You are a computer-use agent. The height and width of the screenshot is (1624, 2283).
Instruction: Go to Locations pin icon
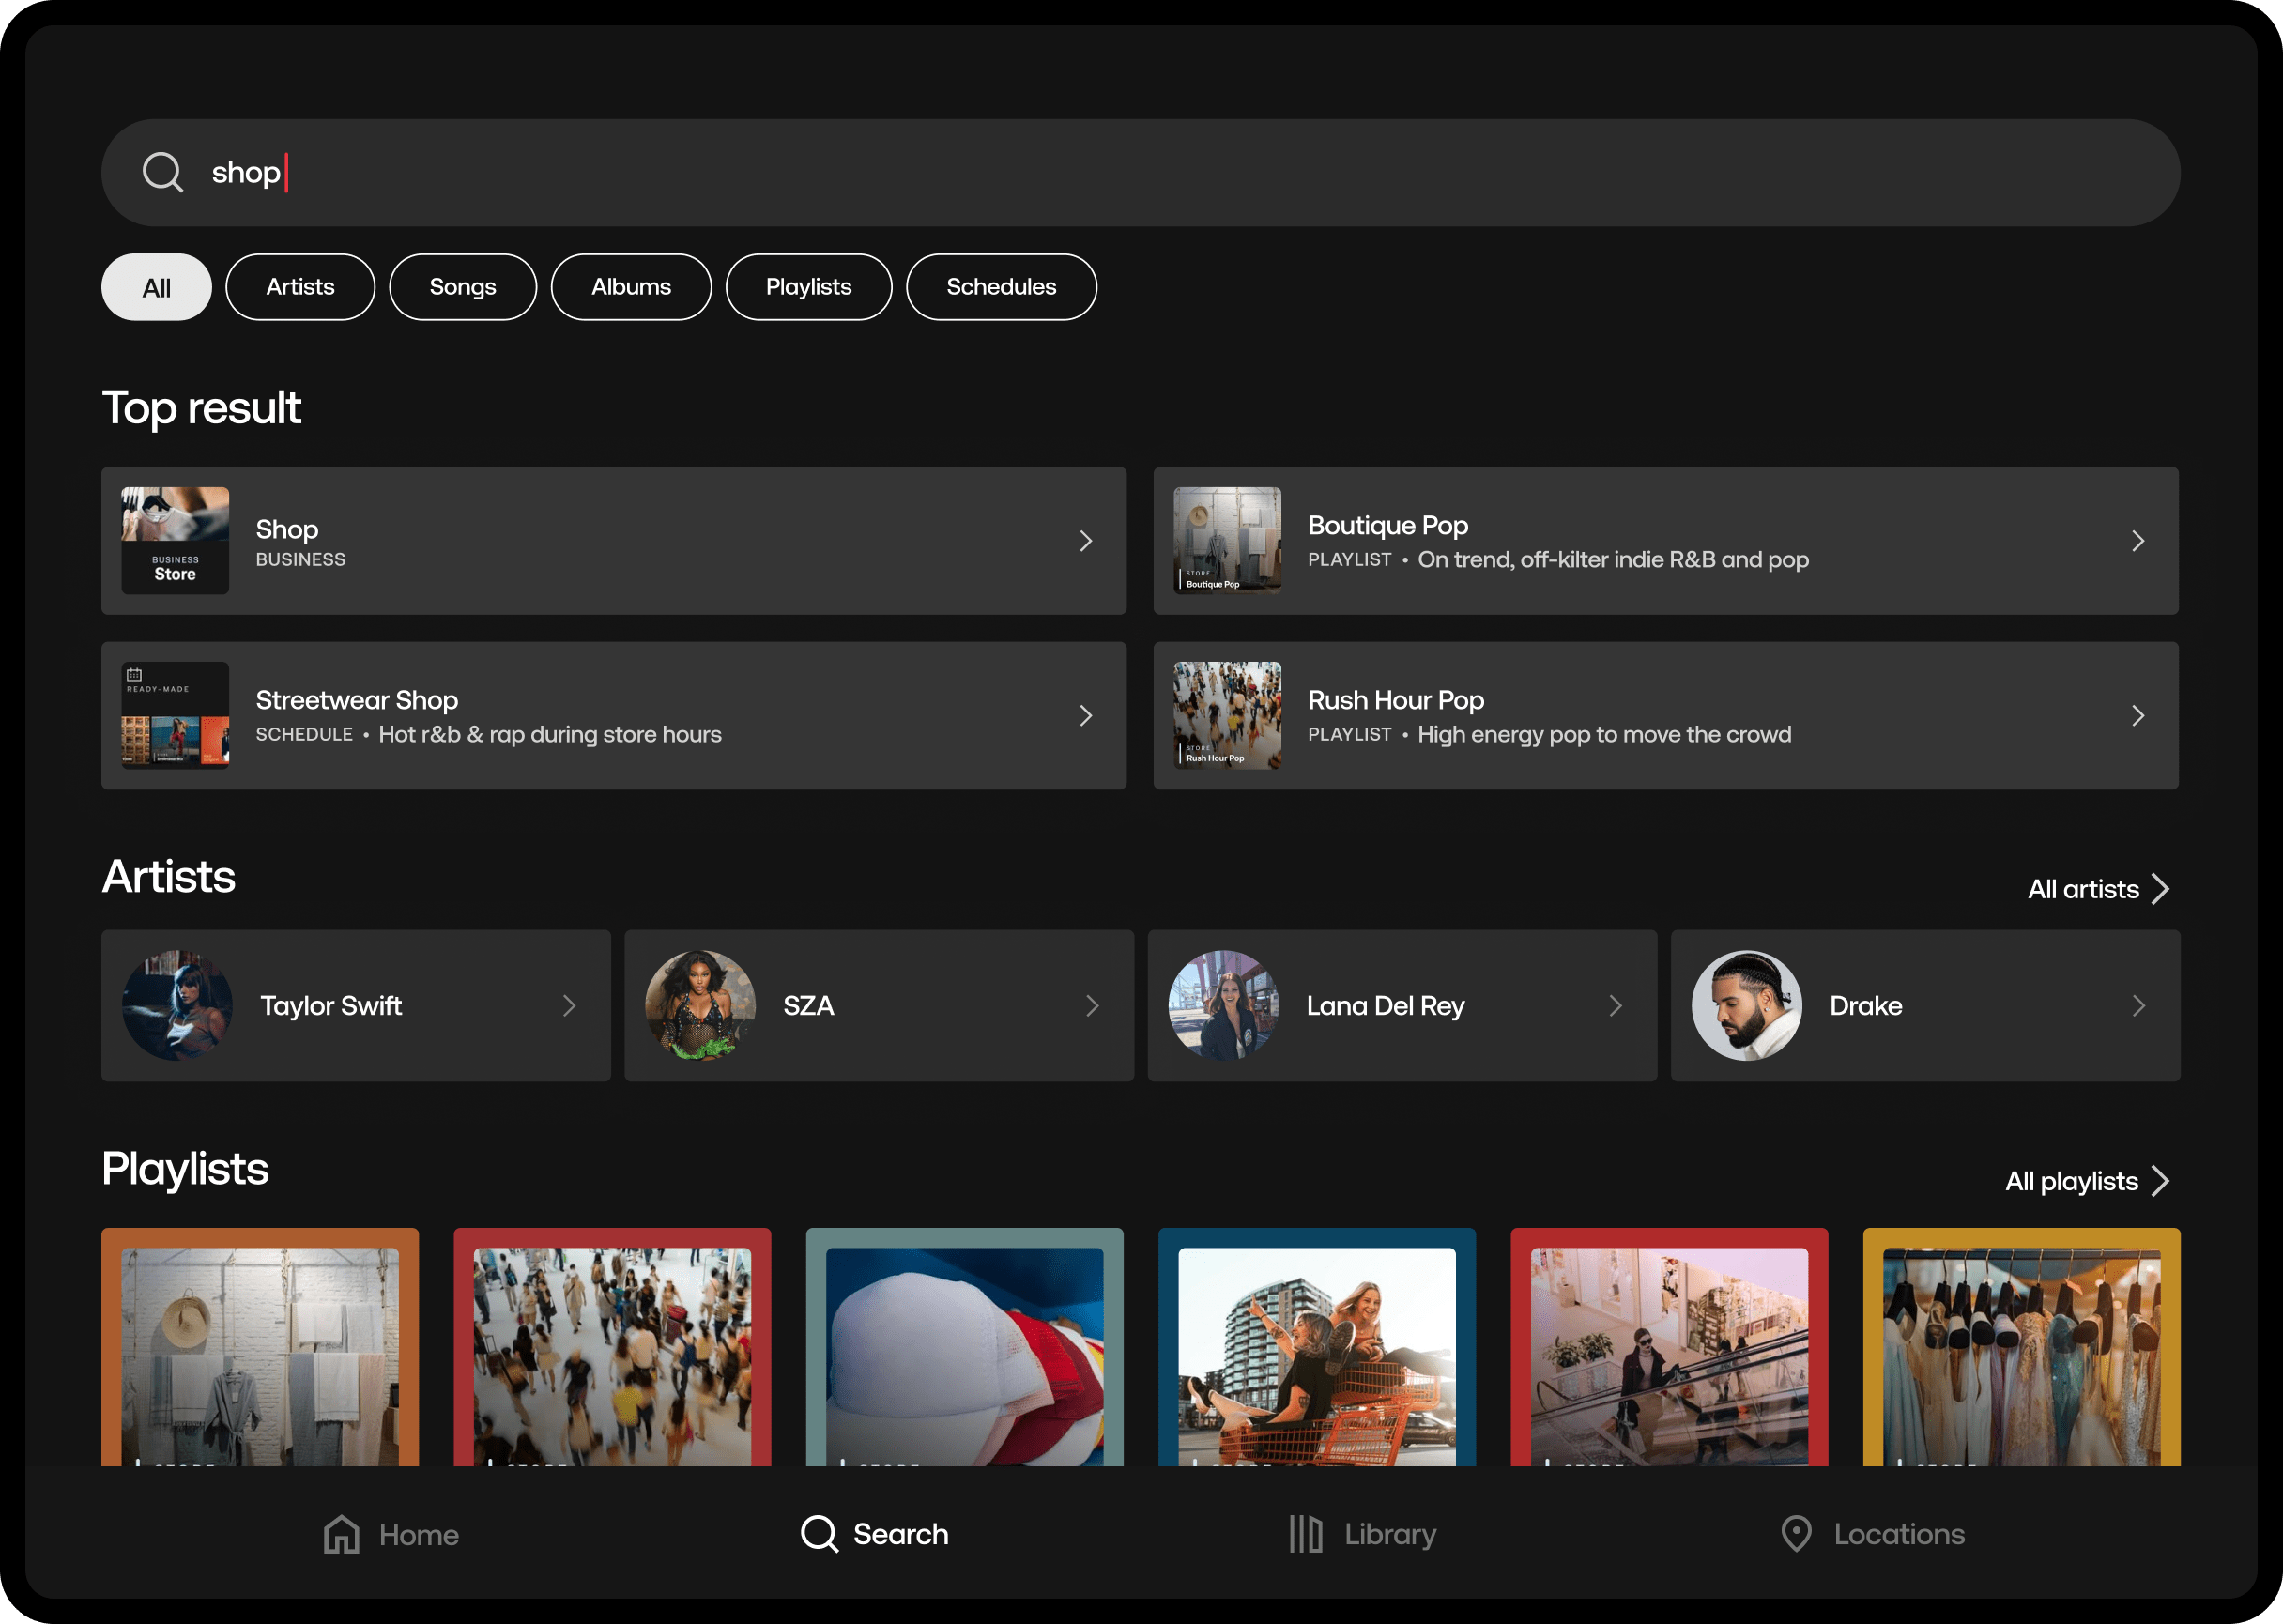1796,1534
